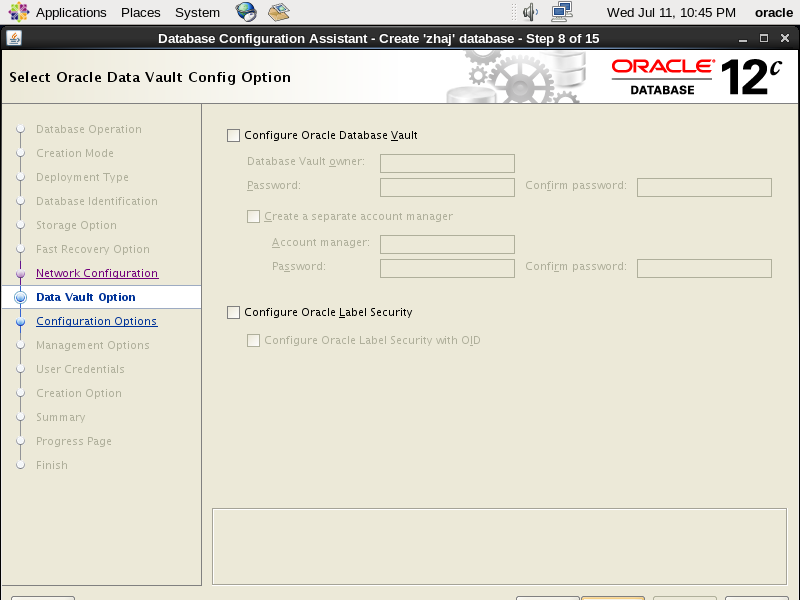Image resolution: width=800 pixels, height=600 pixels.
Task: Click the Database Vault owner field
Action: click(447, 163)
